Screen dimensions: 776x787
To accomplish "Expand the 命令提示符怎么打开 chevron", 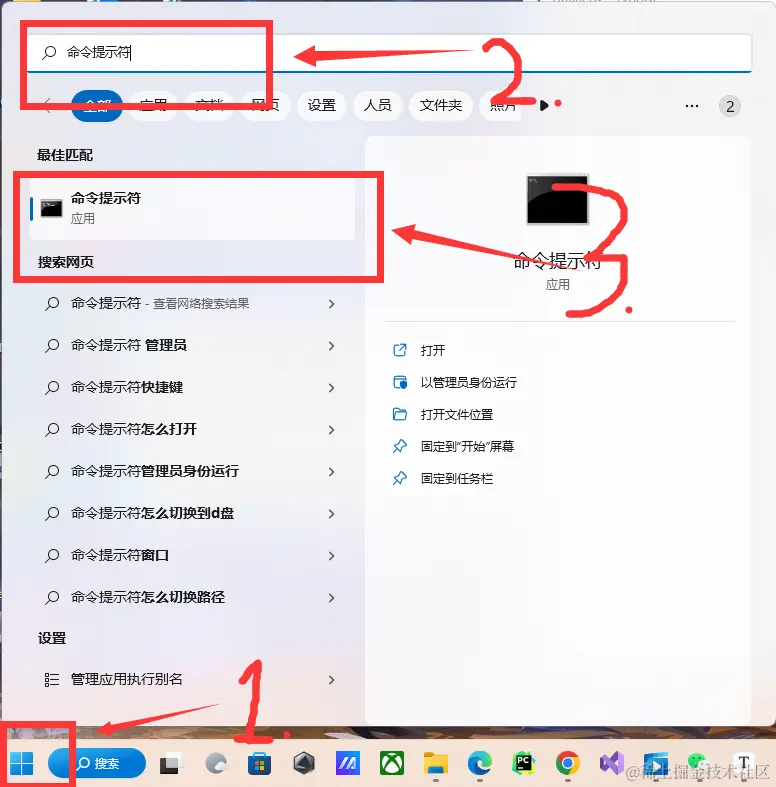I will (331, 430).
